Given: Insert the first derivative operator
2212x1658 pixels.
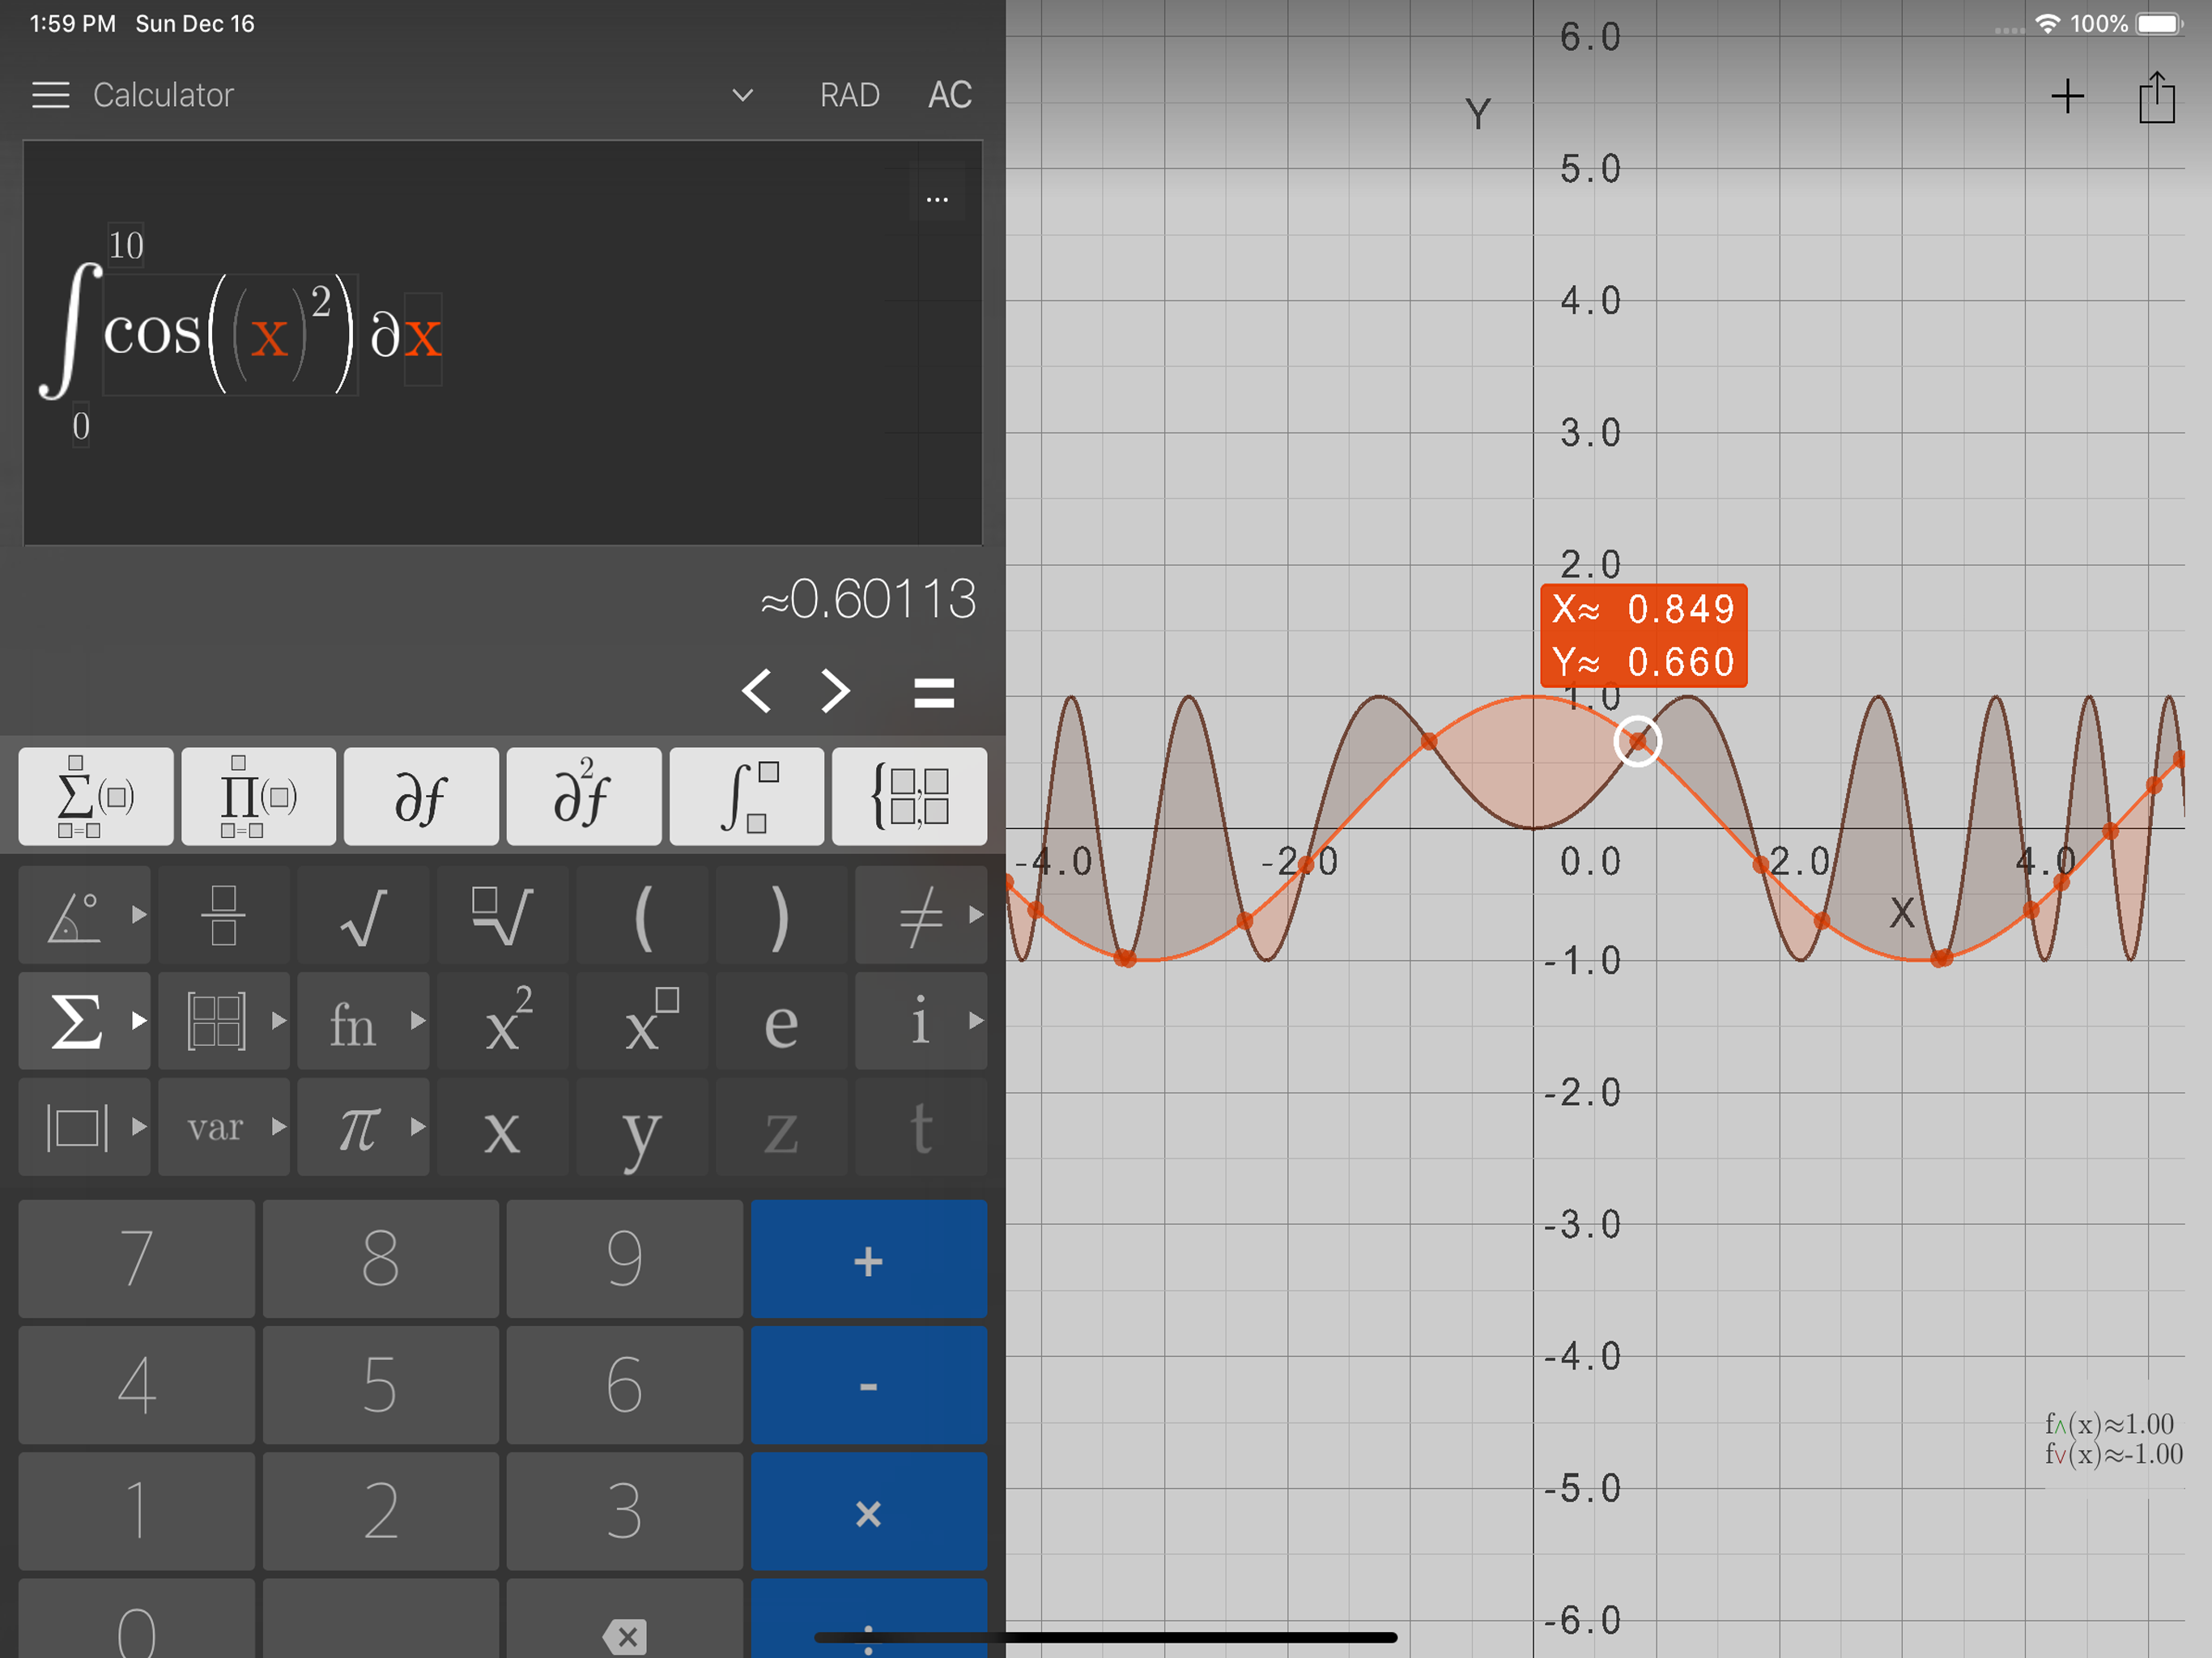Looking at the screenshot, I should 421,797.
